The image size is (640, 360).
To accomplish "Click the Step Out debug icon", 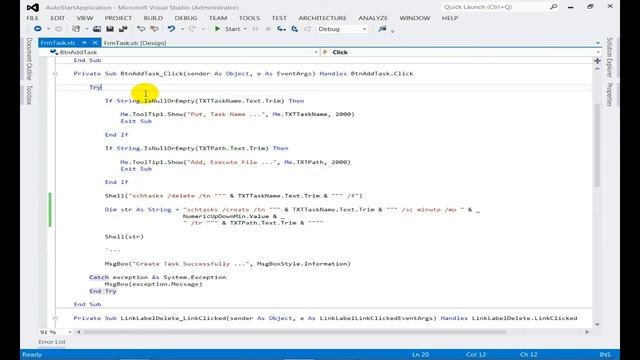I will tap(308, 29).
